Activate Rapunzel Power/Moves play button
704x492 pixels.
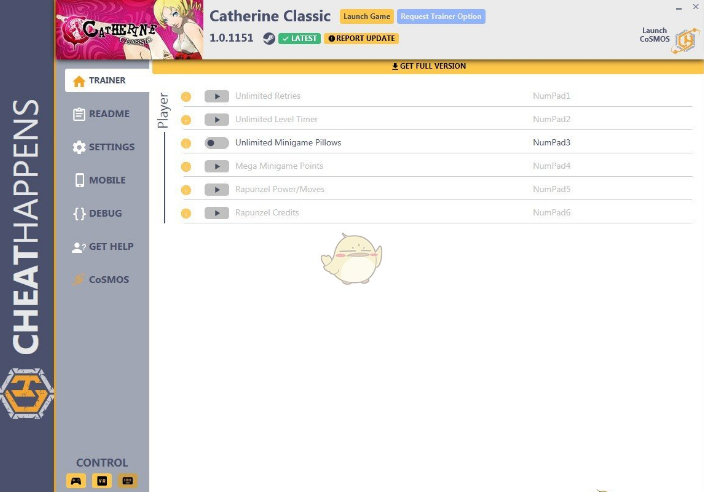217,189
